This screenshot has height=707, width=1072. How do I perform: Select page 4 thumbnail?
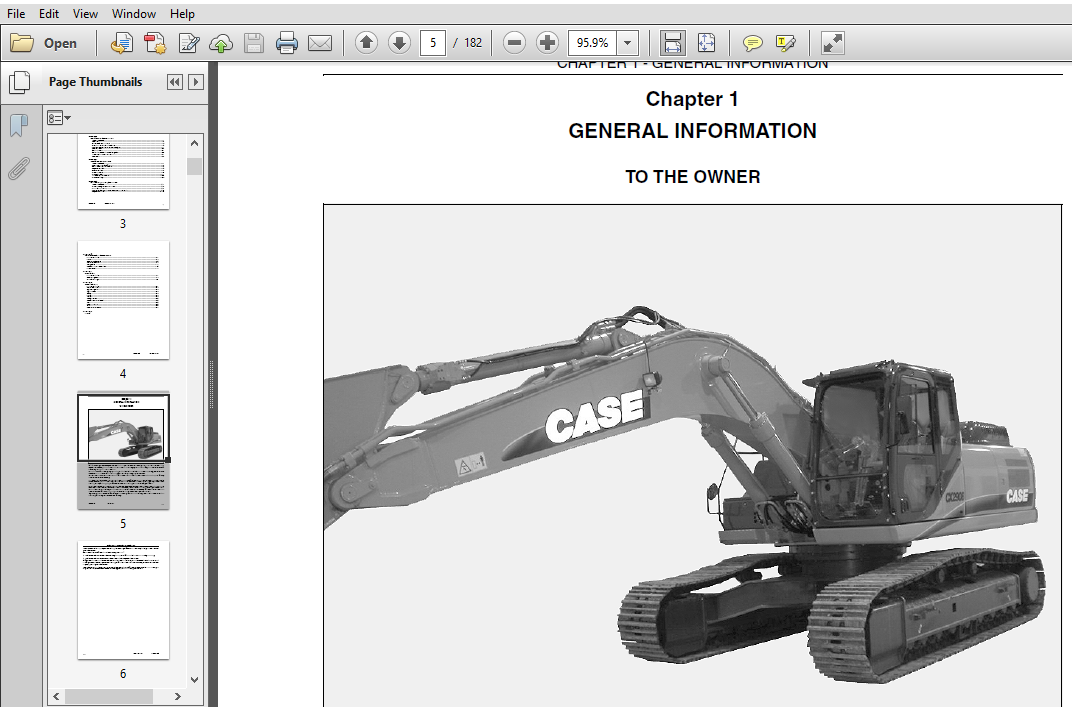[x=123, y=300]
